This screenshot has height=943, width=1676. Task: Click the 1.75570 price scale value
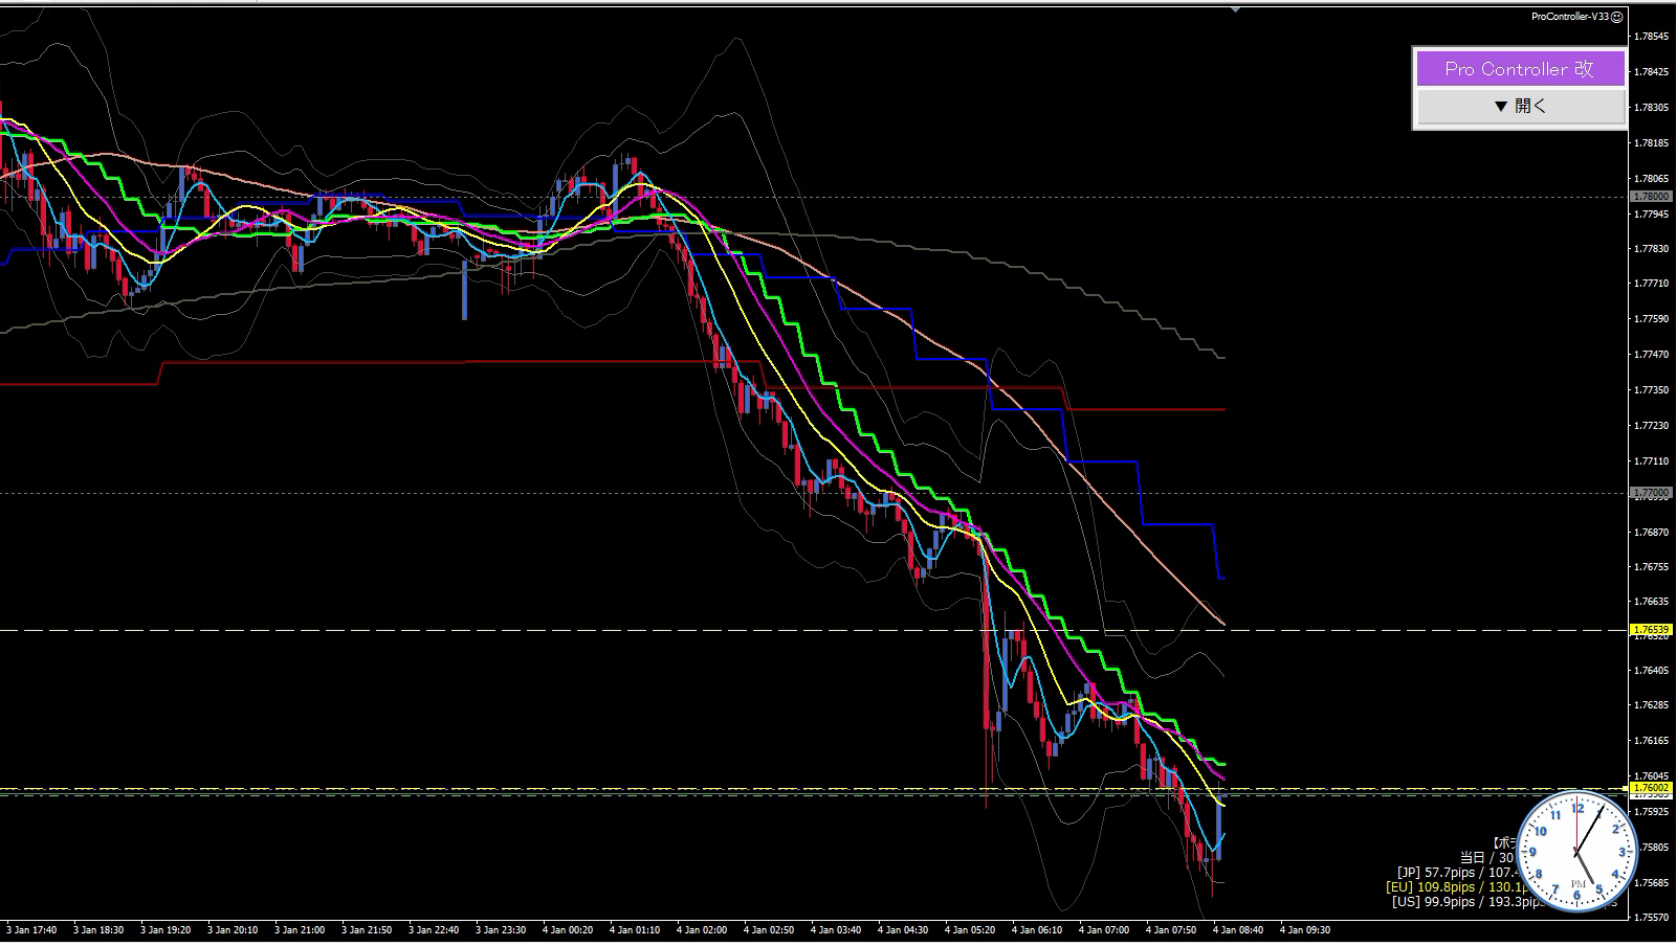pos(1651,917)
